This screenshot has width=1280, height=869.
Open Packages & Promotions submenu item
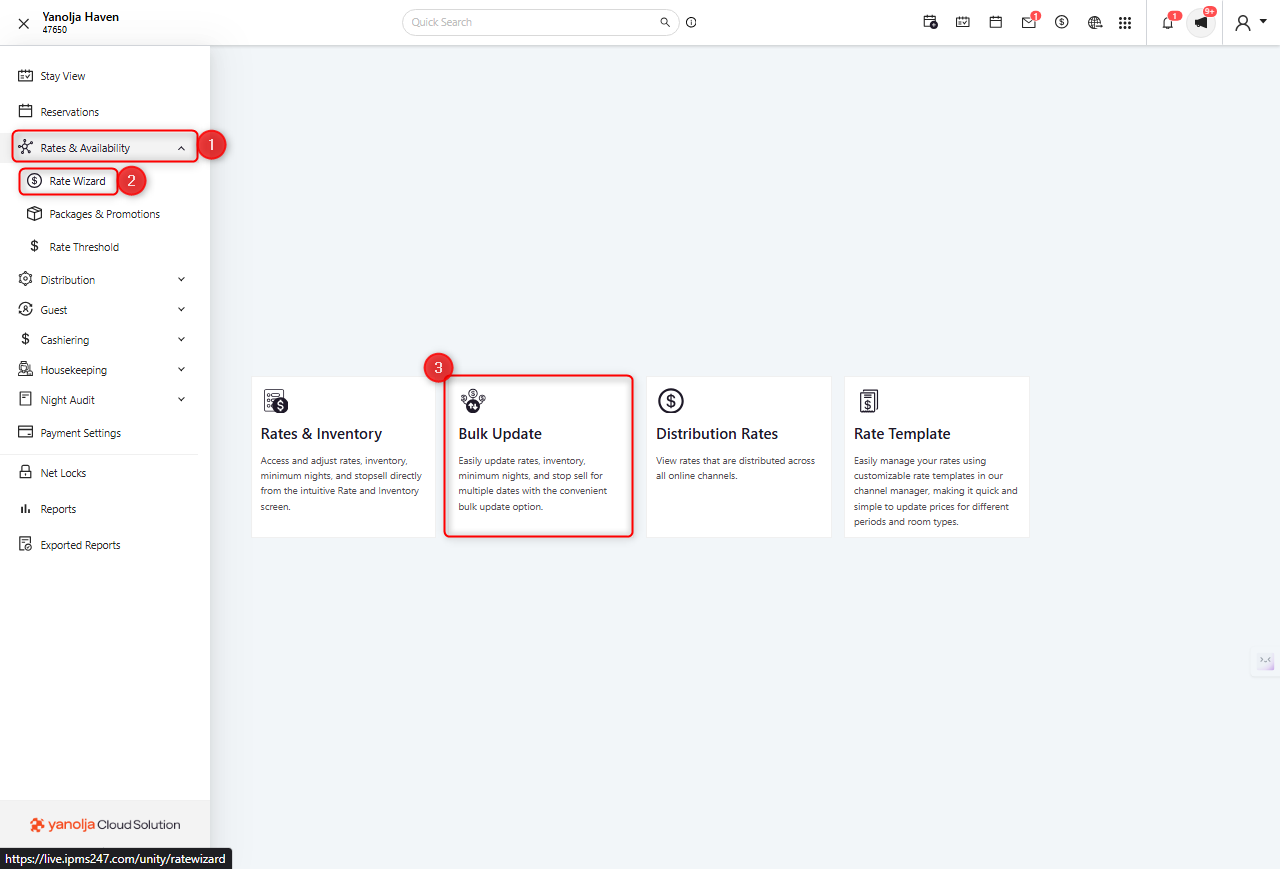[105, 214]
